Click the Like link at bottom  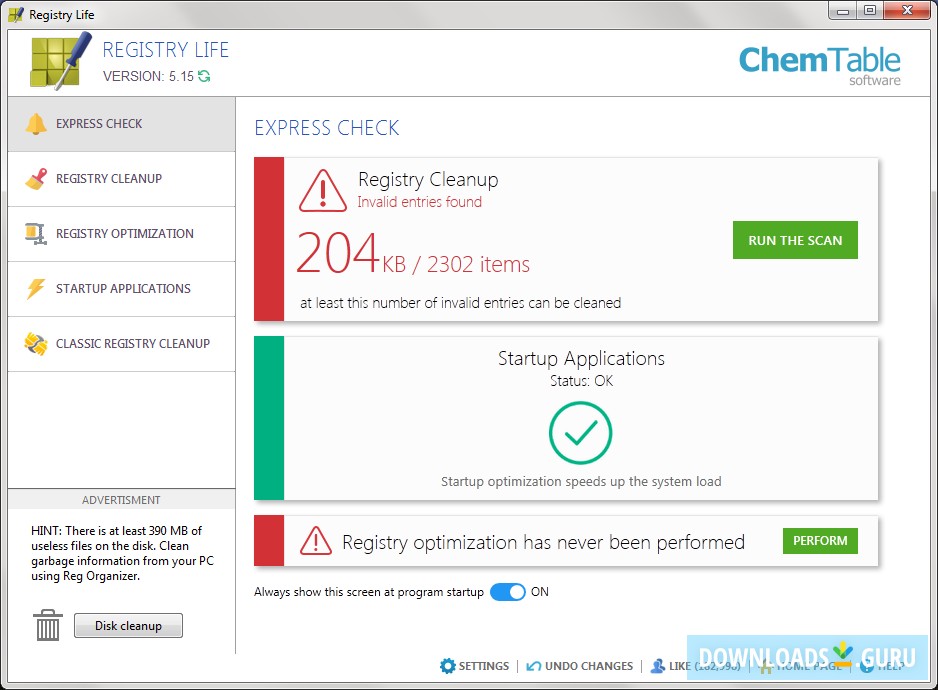(x=695, y=666)
